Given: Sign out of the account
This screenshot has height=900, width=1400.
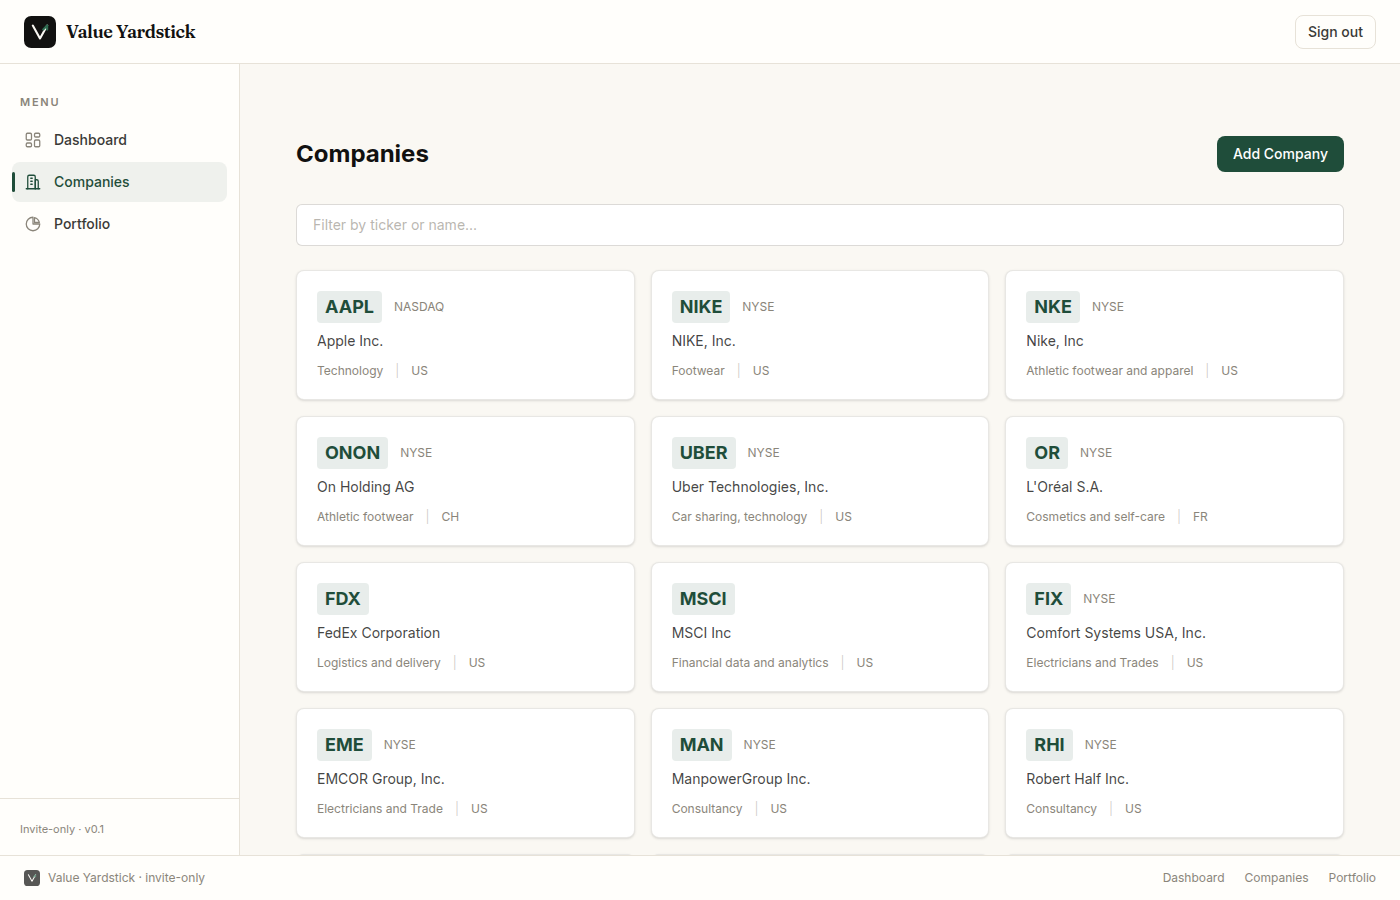Looking at the screenshot, I should (1335, 32).
